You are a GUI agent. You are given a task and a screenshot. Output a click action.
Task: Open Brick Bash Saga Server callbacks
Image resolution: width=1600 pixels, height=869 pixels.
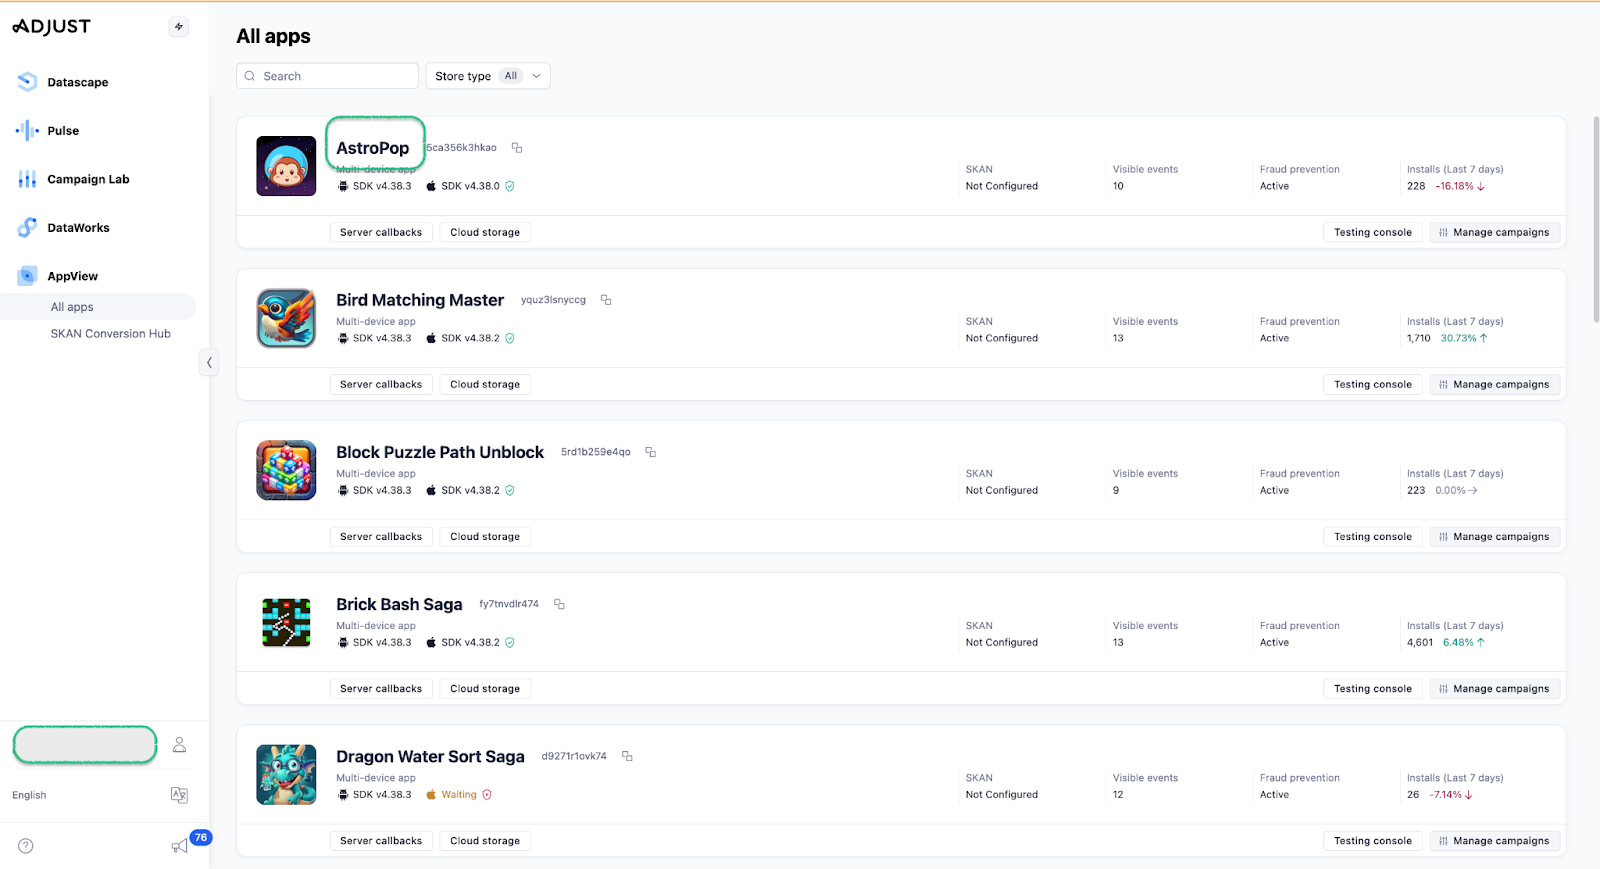click(381, 688)
